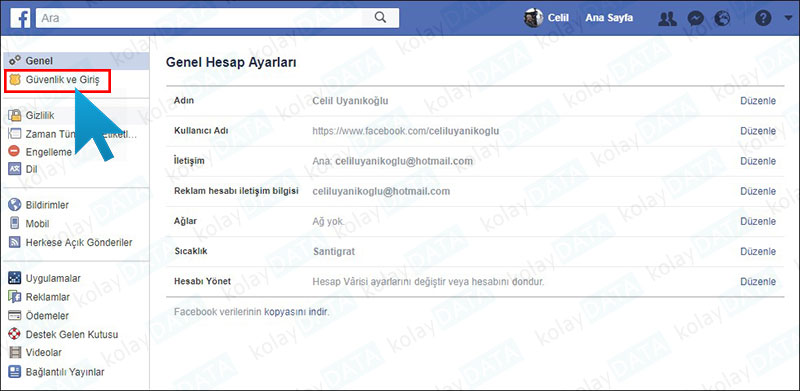Screen dimensions: 800x391
Task: Click Düzenle for the İletişim row
Action: point(758,161)
